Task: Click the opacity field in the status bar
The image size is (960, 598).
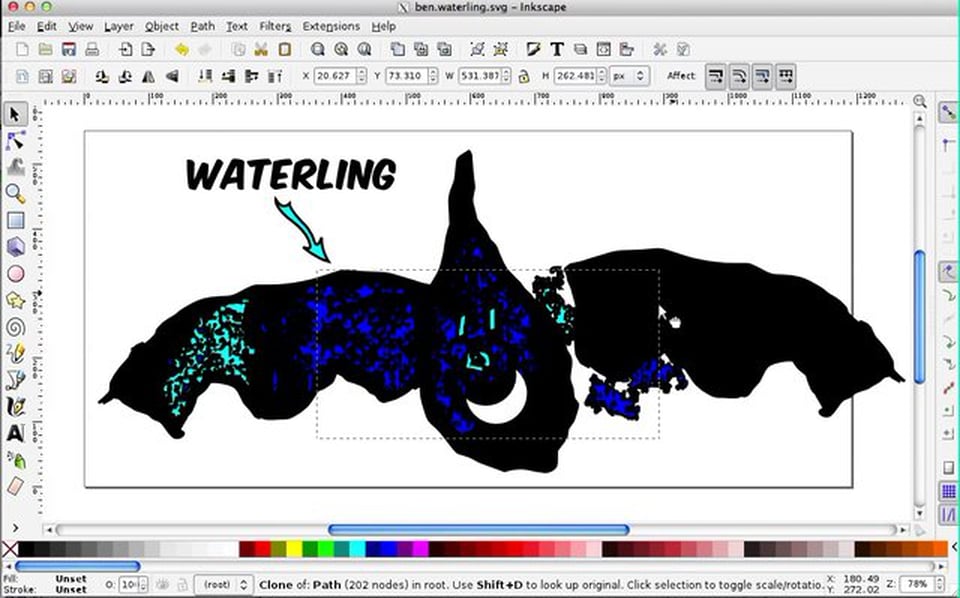Action: (x=130, y=585)
